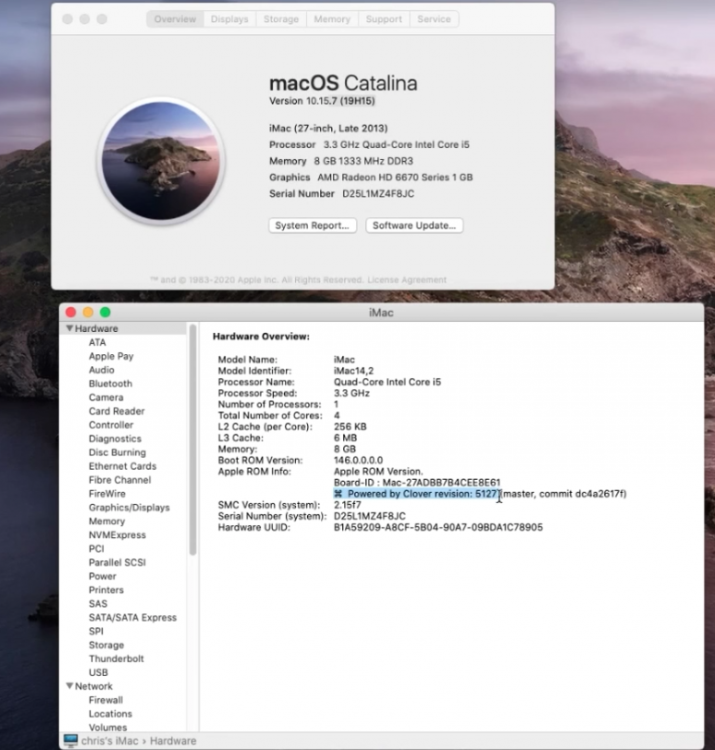Select Diagnostics in the sidebar
This screenshot has width=715, height=750.
115,439
